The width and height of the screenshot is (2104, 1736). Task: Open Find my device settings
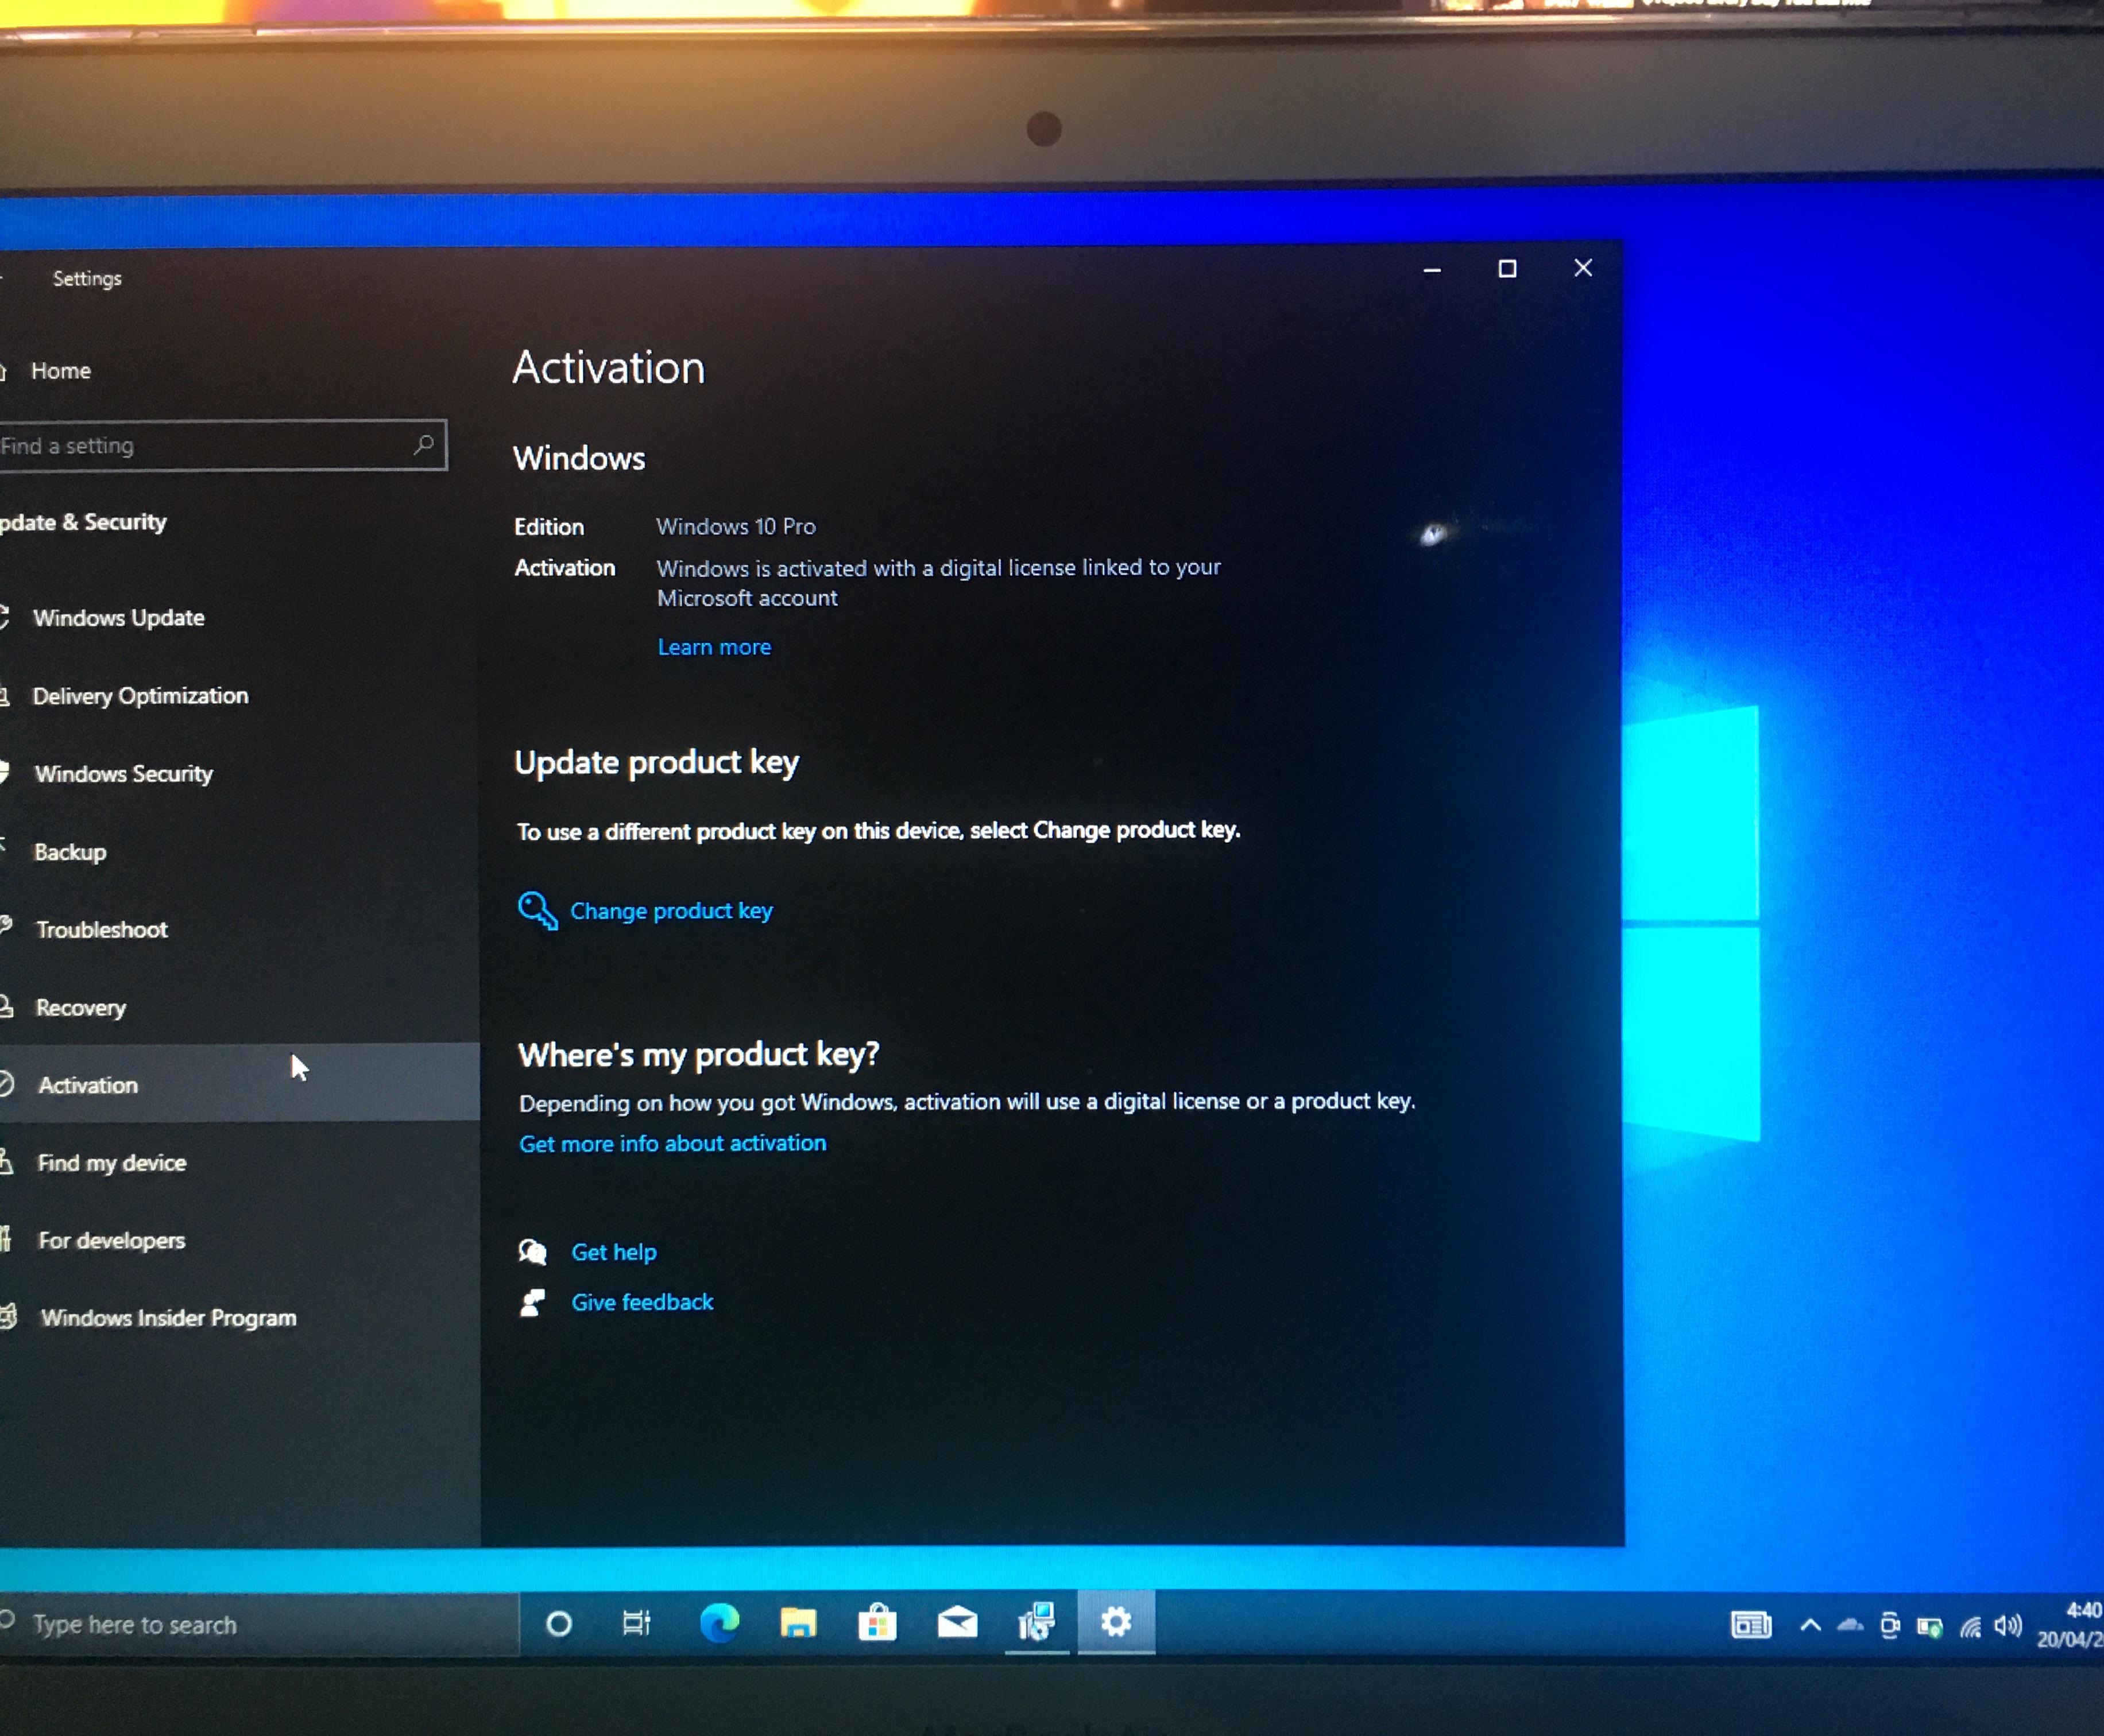[111, 1163]
